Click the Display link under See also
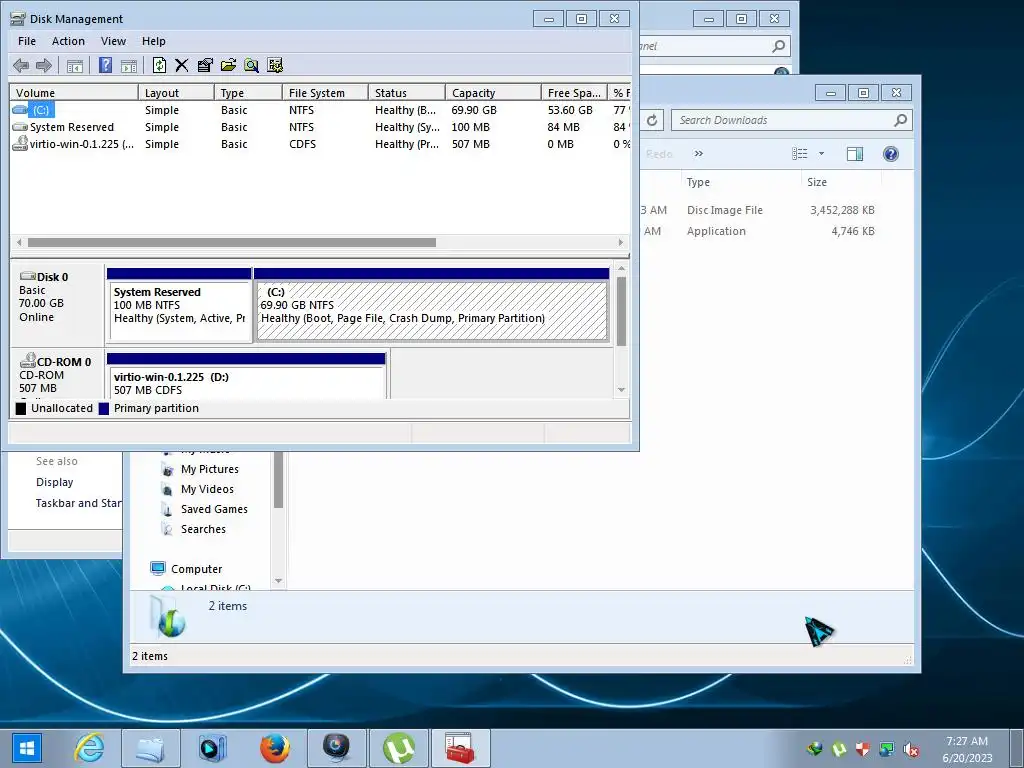The width and height of the screenshot is (1024, 768). [54, 482]
